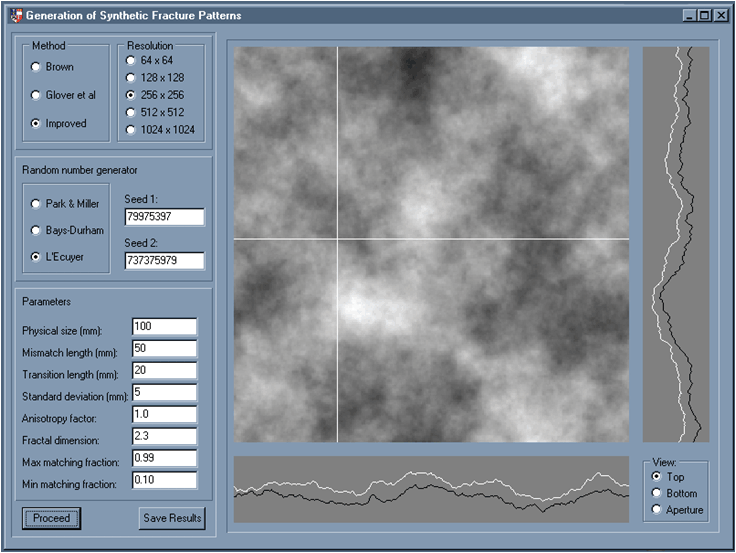
Task: Click the fracture surface grayscale map
Action: click(431, 244)
